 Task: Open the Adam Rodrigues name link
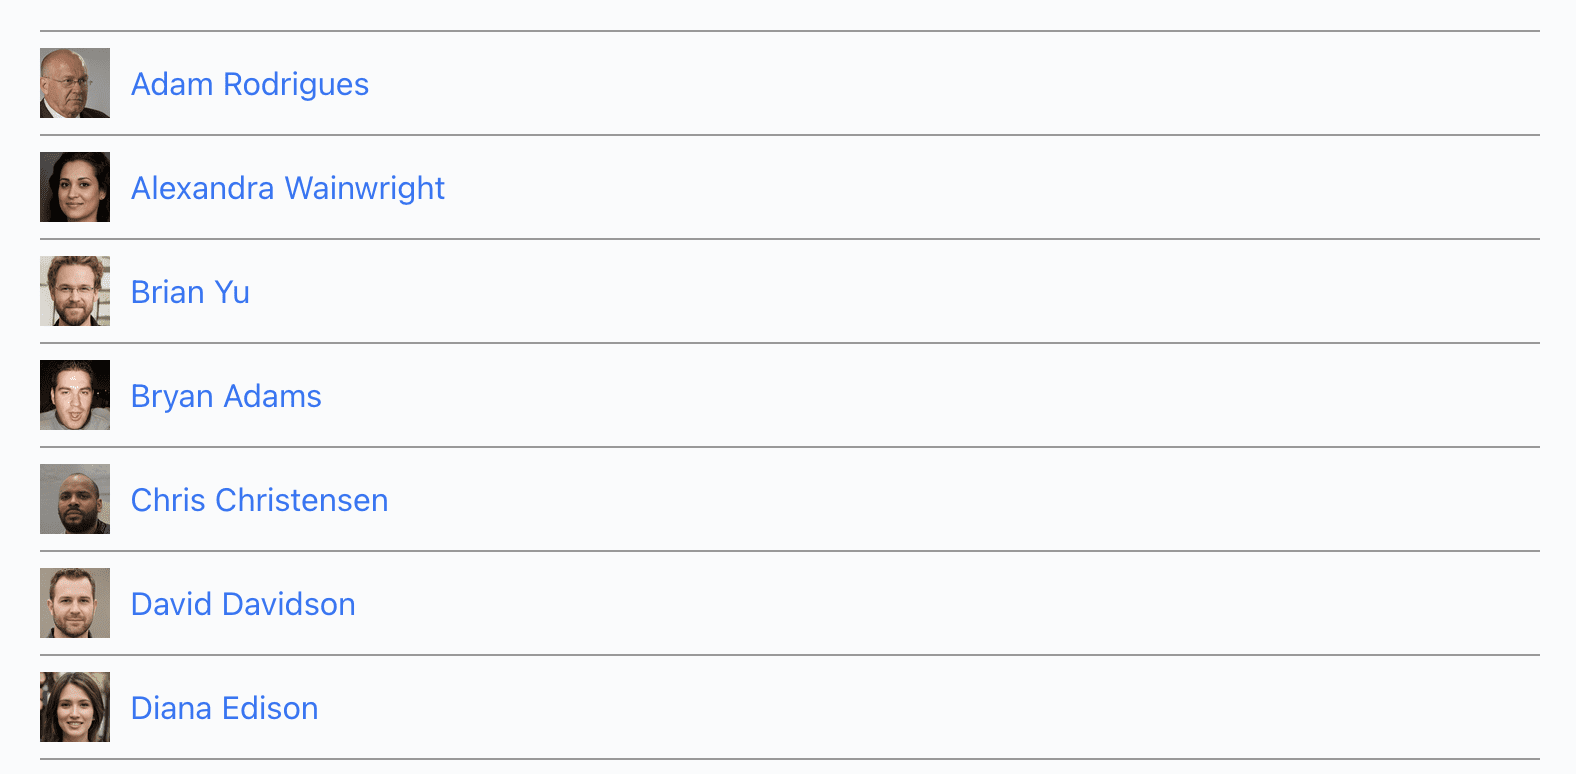pyautogui.click(x=250, y=84)
